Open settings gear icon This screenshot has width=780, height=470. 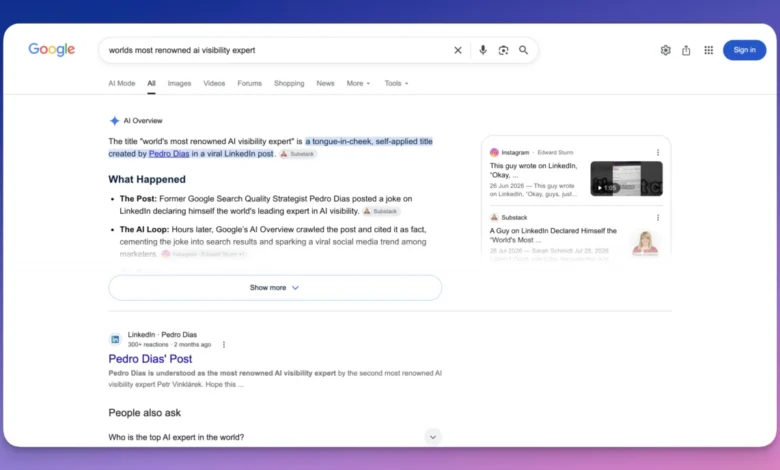coord(666,50)
